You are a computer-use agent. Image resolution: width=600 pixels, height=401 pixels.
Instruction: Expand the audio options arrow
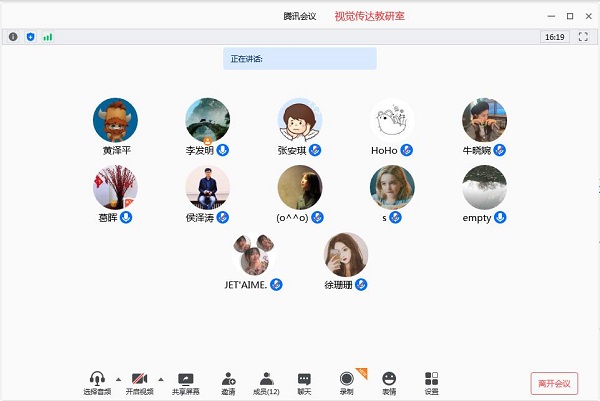tap(119, 379)
